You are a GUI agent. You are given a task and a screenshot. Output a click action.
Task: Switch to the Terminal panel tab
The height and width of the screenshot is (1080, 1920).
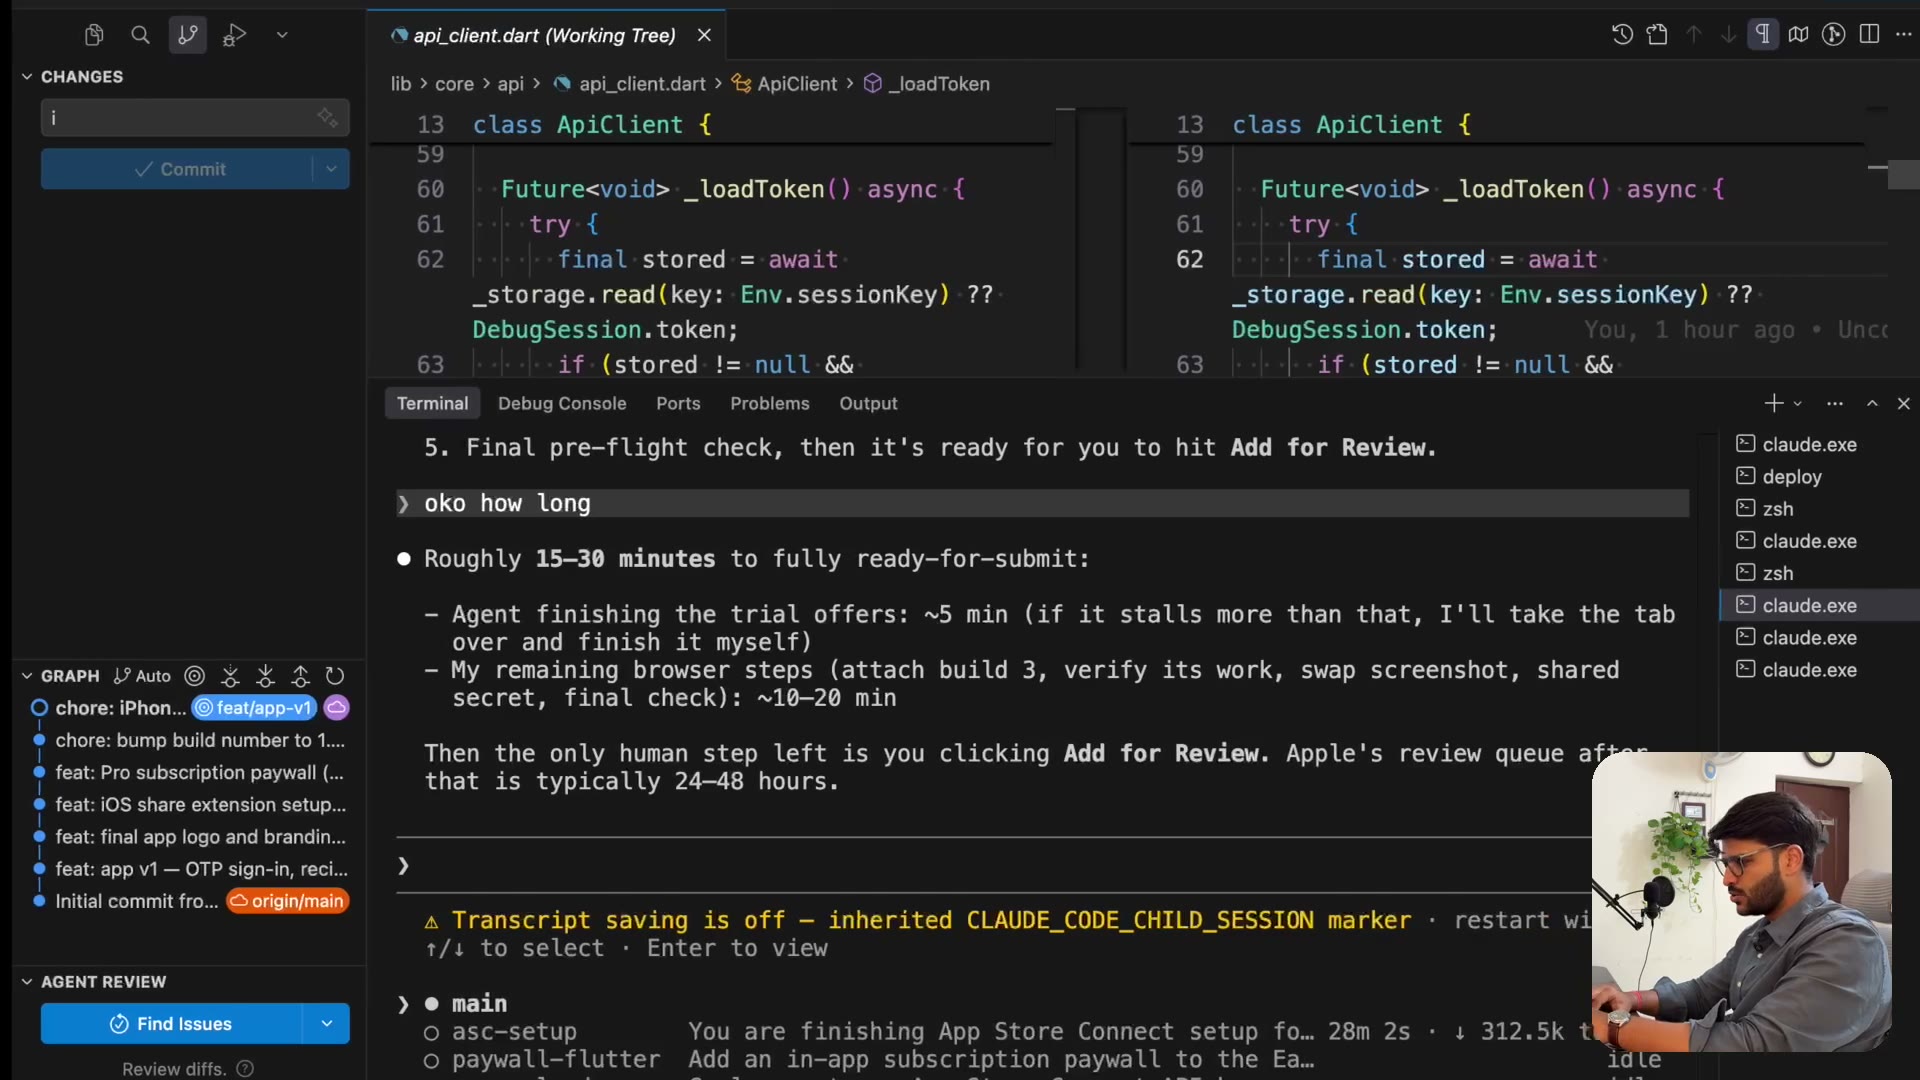(432, 403)
